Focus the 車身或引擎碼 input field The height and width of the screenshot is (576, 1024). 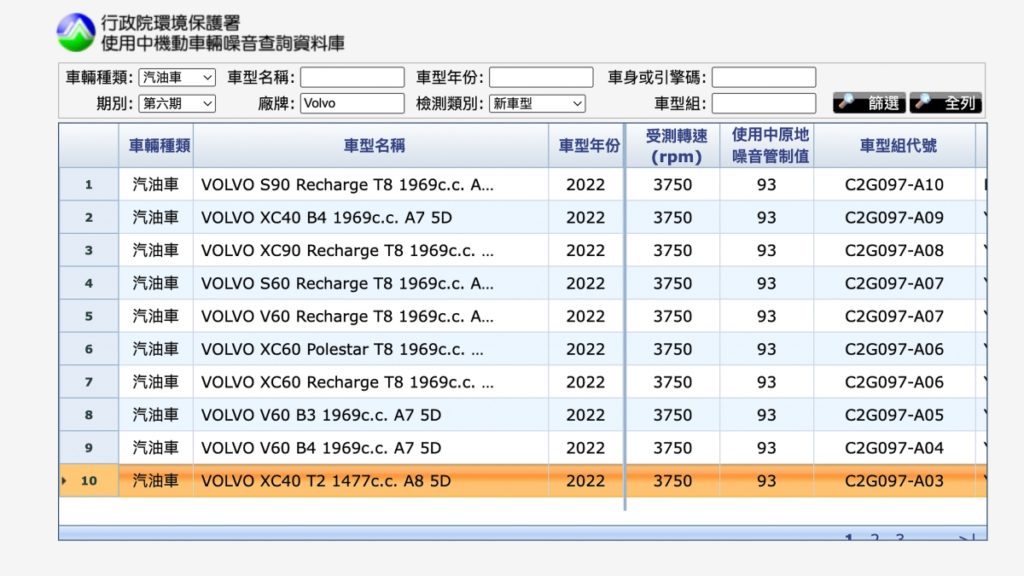pos(763,78)
